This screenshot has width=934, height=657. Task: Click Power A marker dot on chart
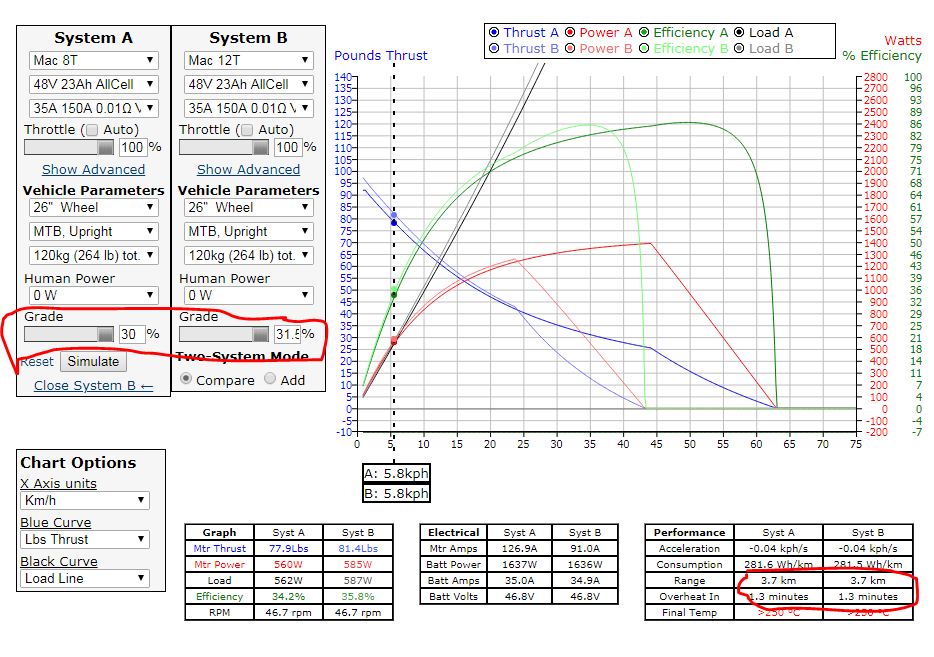click(x=394, y=342)
